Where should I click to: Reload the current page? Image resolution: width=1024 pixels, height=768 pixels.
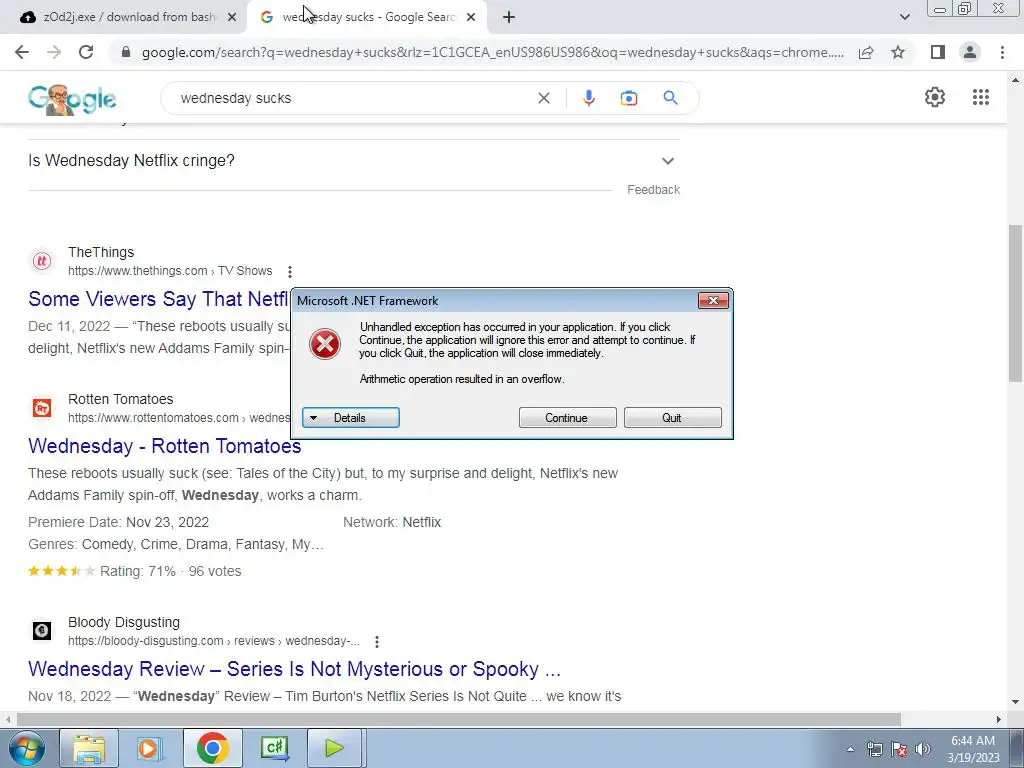(x=86, y=52)
